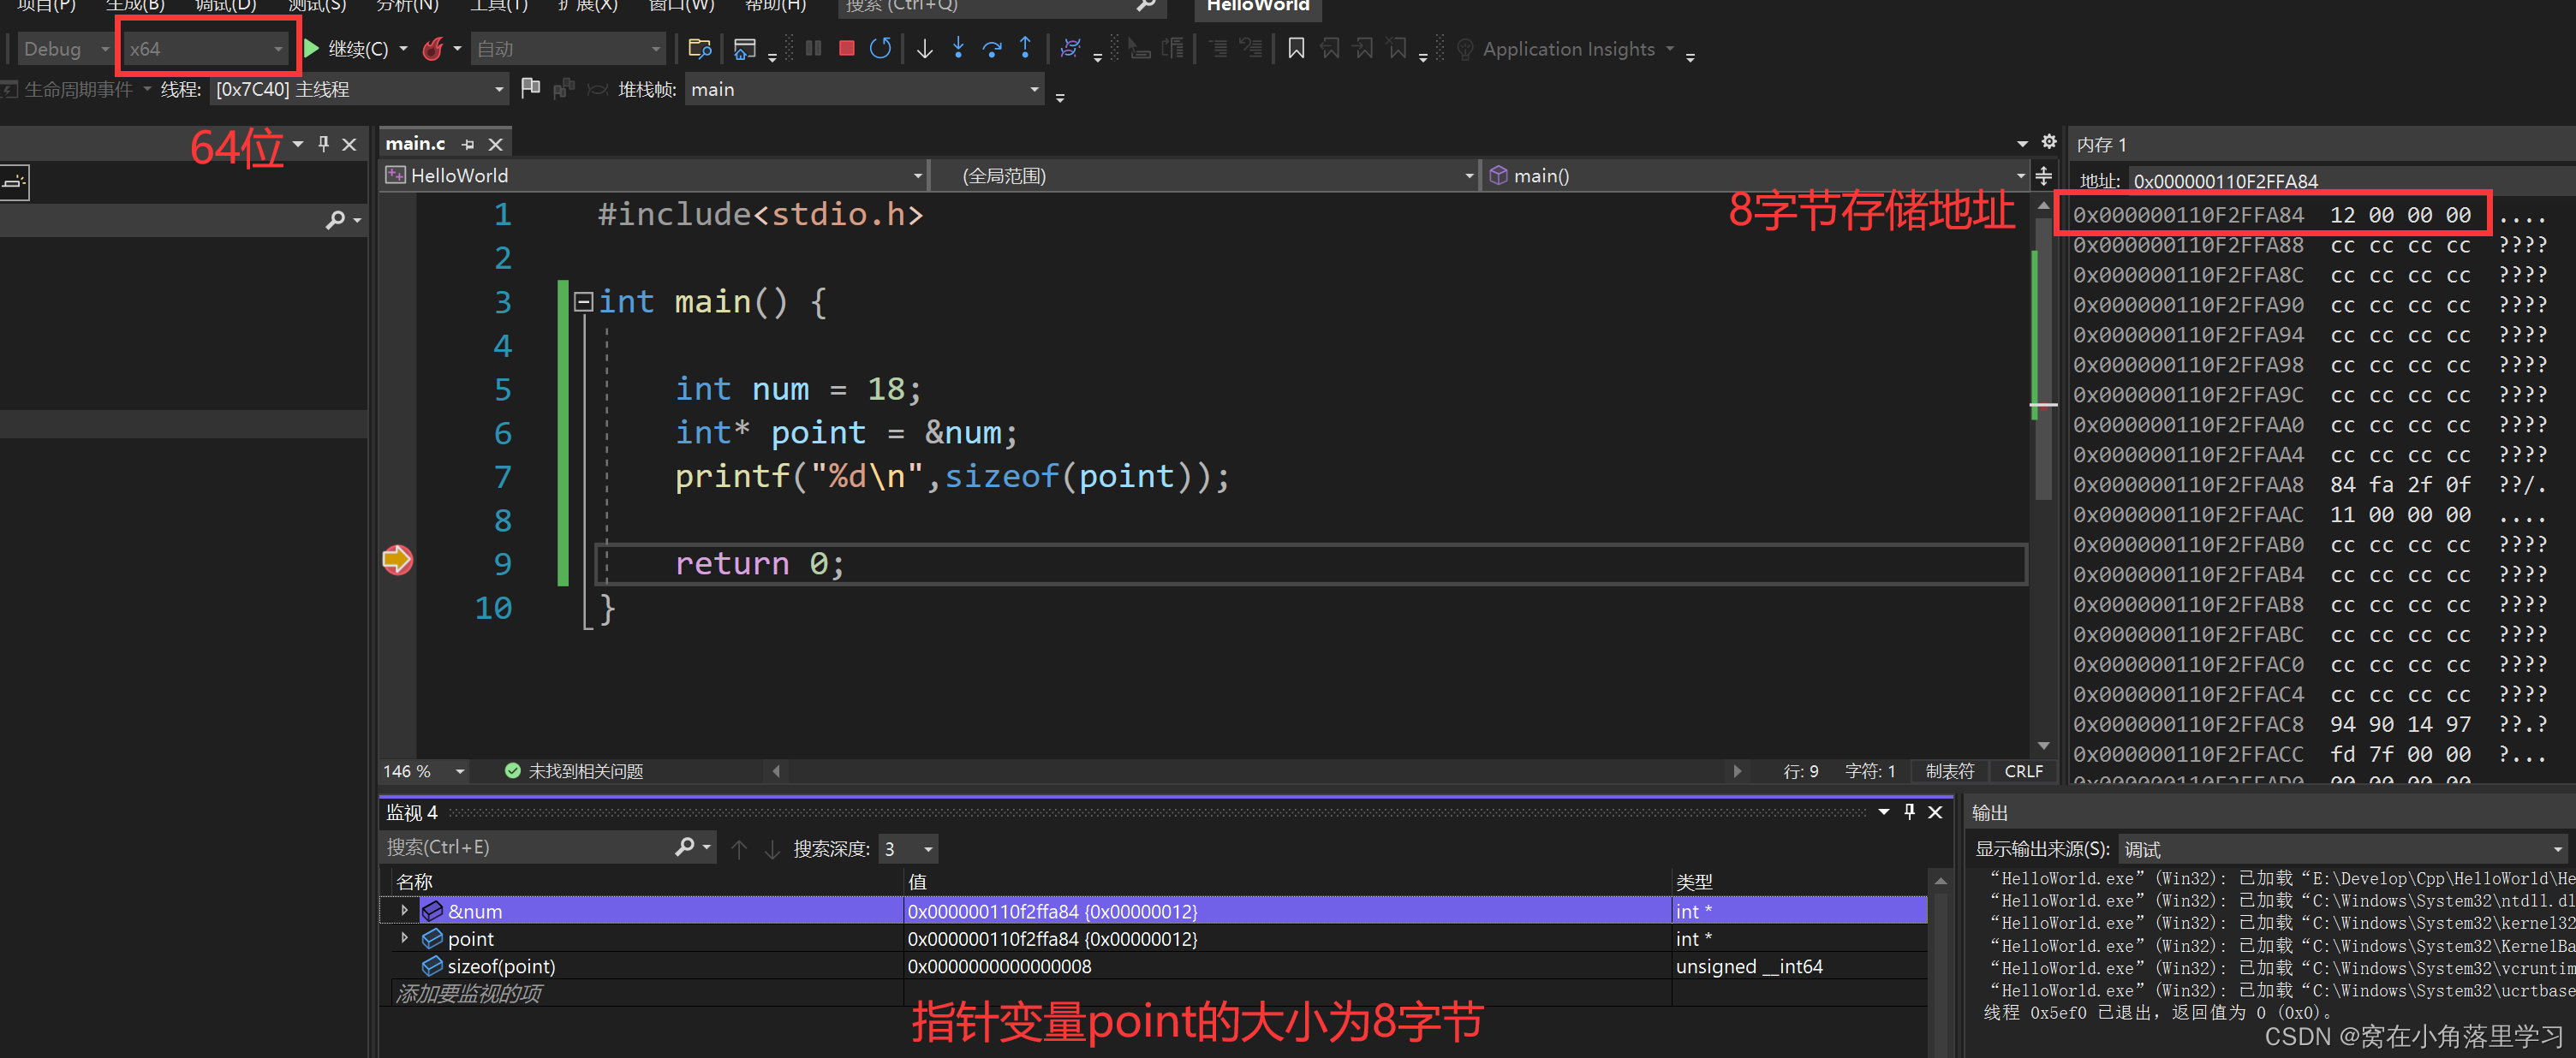Click the split editor icon above scrollbar
This screenshot has width=2576, height=1058.
pos(2044,176)
